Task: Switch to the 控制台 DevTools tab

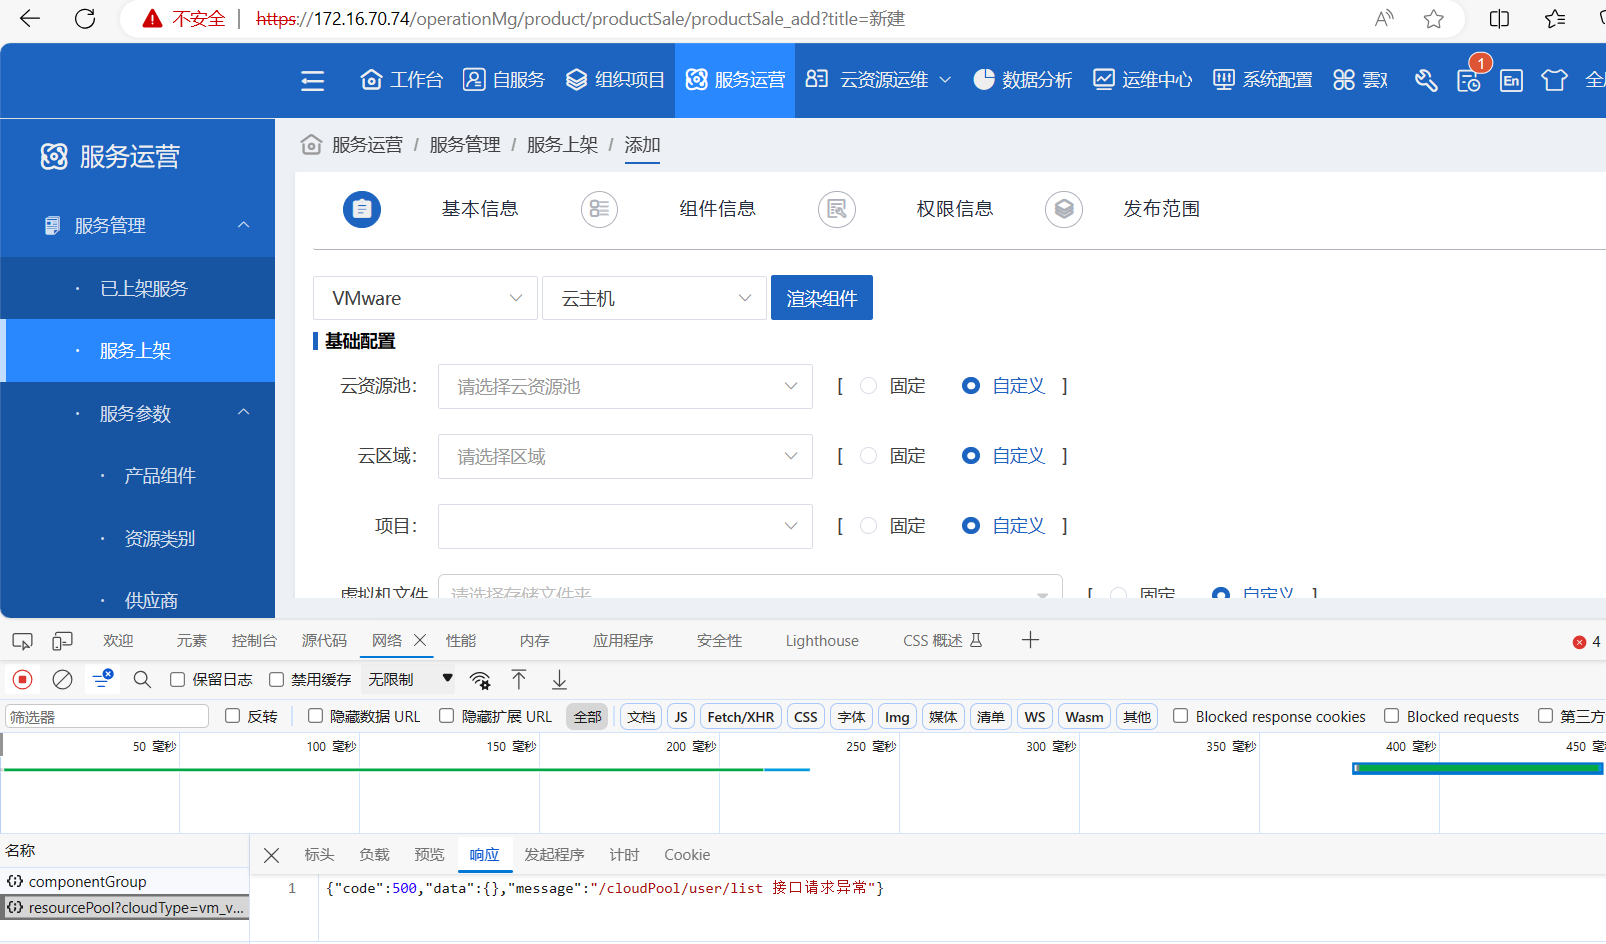Action: (254, 641)
